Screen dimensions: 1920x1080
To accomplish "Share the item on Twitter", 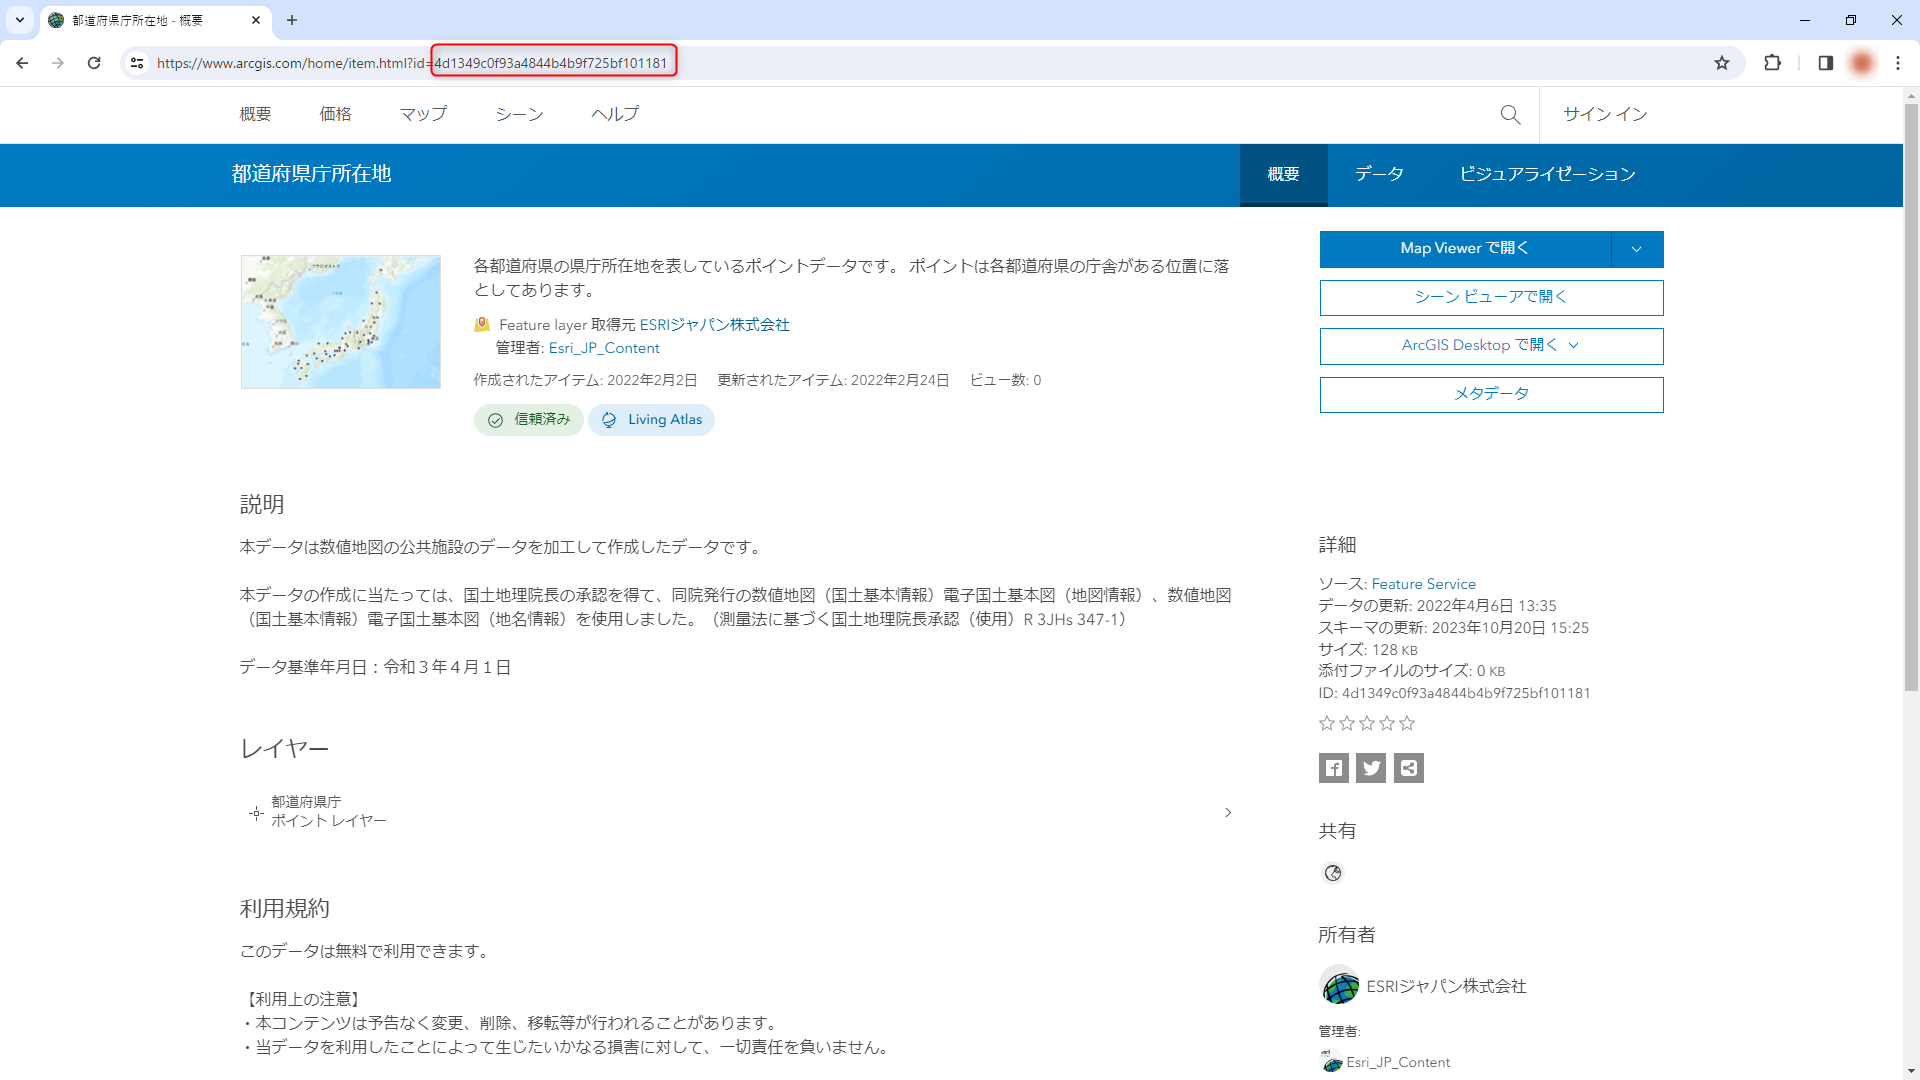I will tap(1371, 768).
